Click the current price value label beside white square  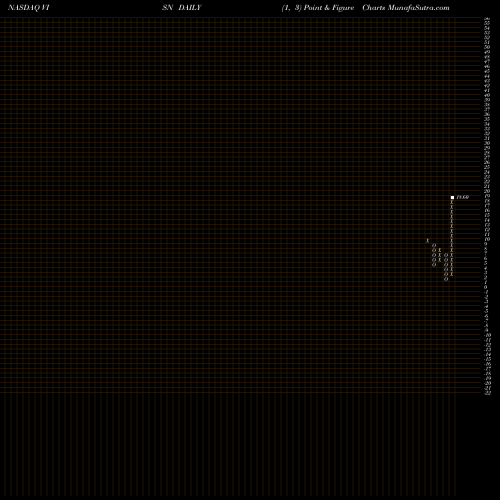click(x=463, y=197)
